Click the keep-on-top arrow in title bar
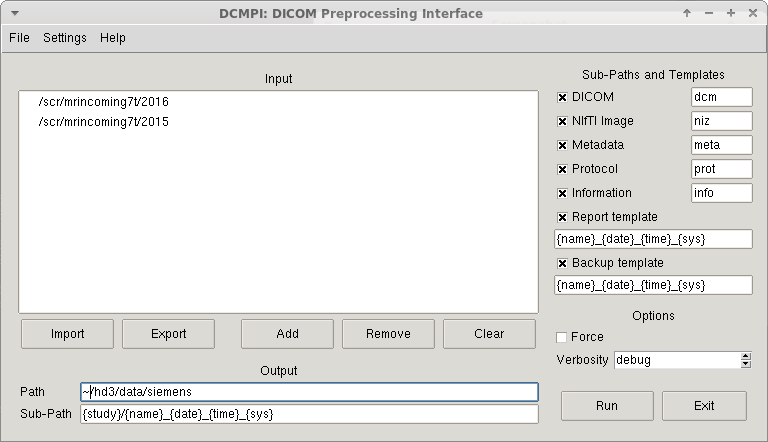 687,14
